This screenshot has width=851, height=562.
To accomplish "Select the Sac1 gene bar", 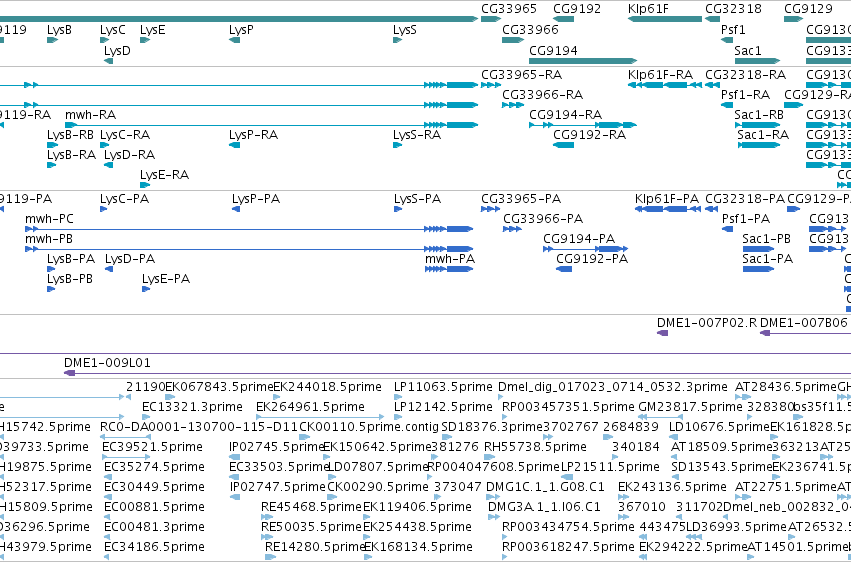I will pyautogui.click(x=757, y=61).
